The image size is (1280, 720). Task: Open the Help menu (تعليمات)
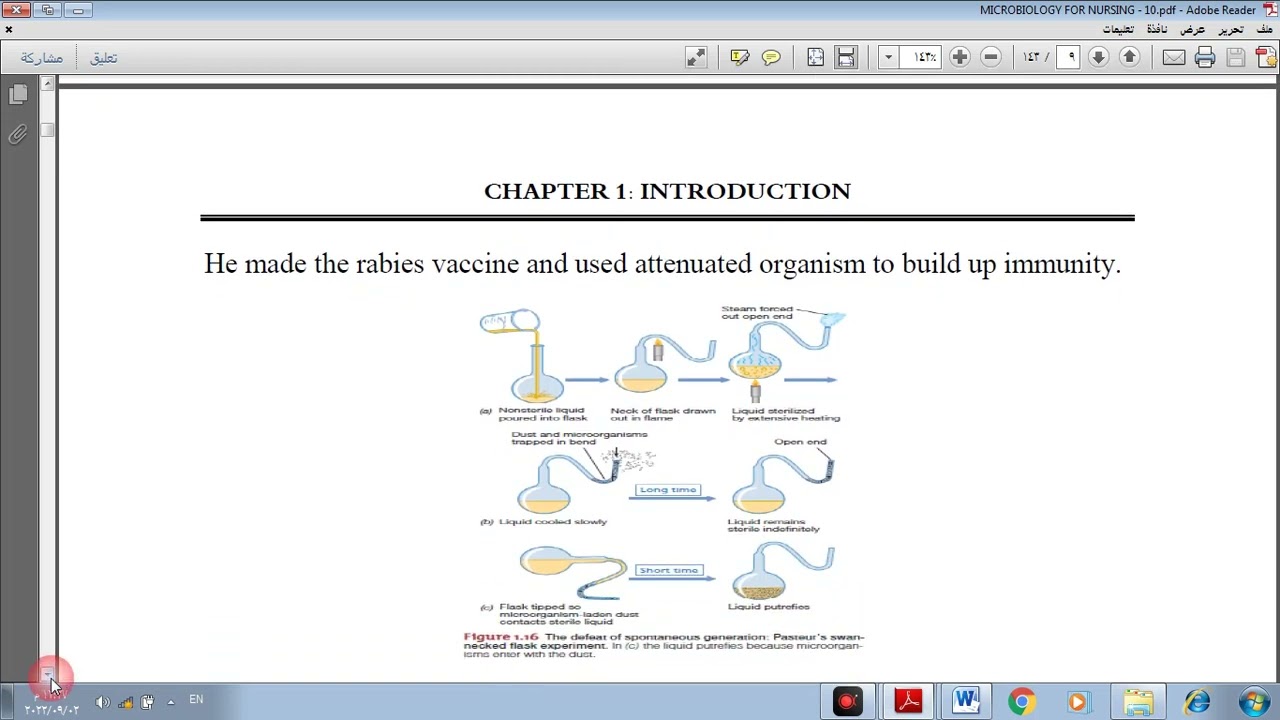(x=1117, y=29)
